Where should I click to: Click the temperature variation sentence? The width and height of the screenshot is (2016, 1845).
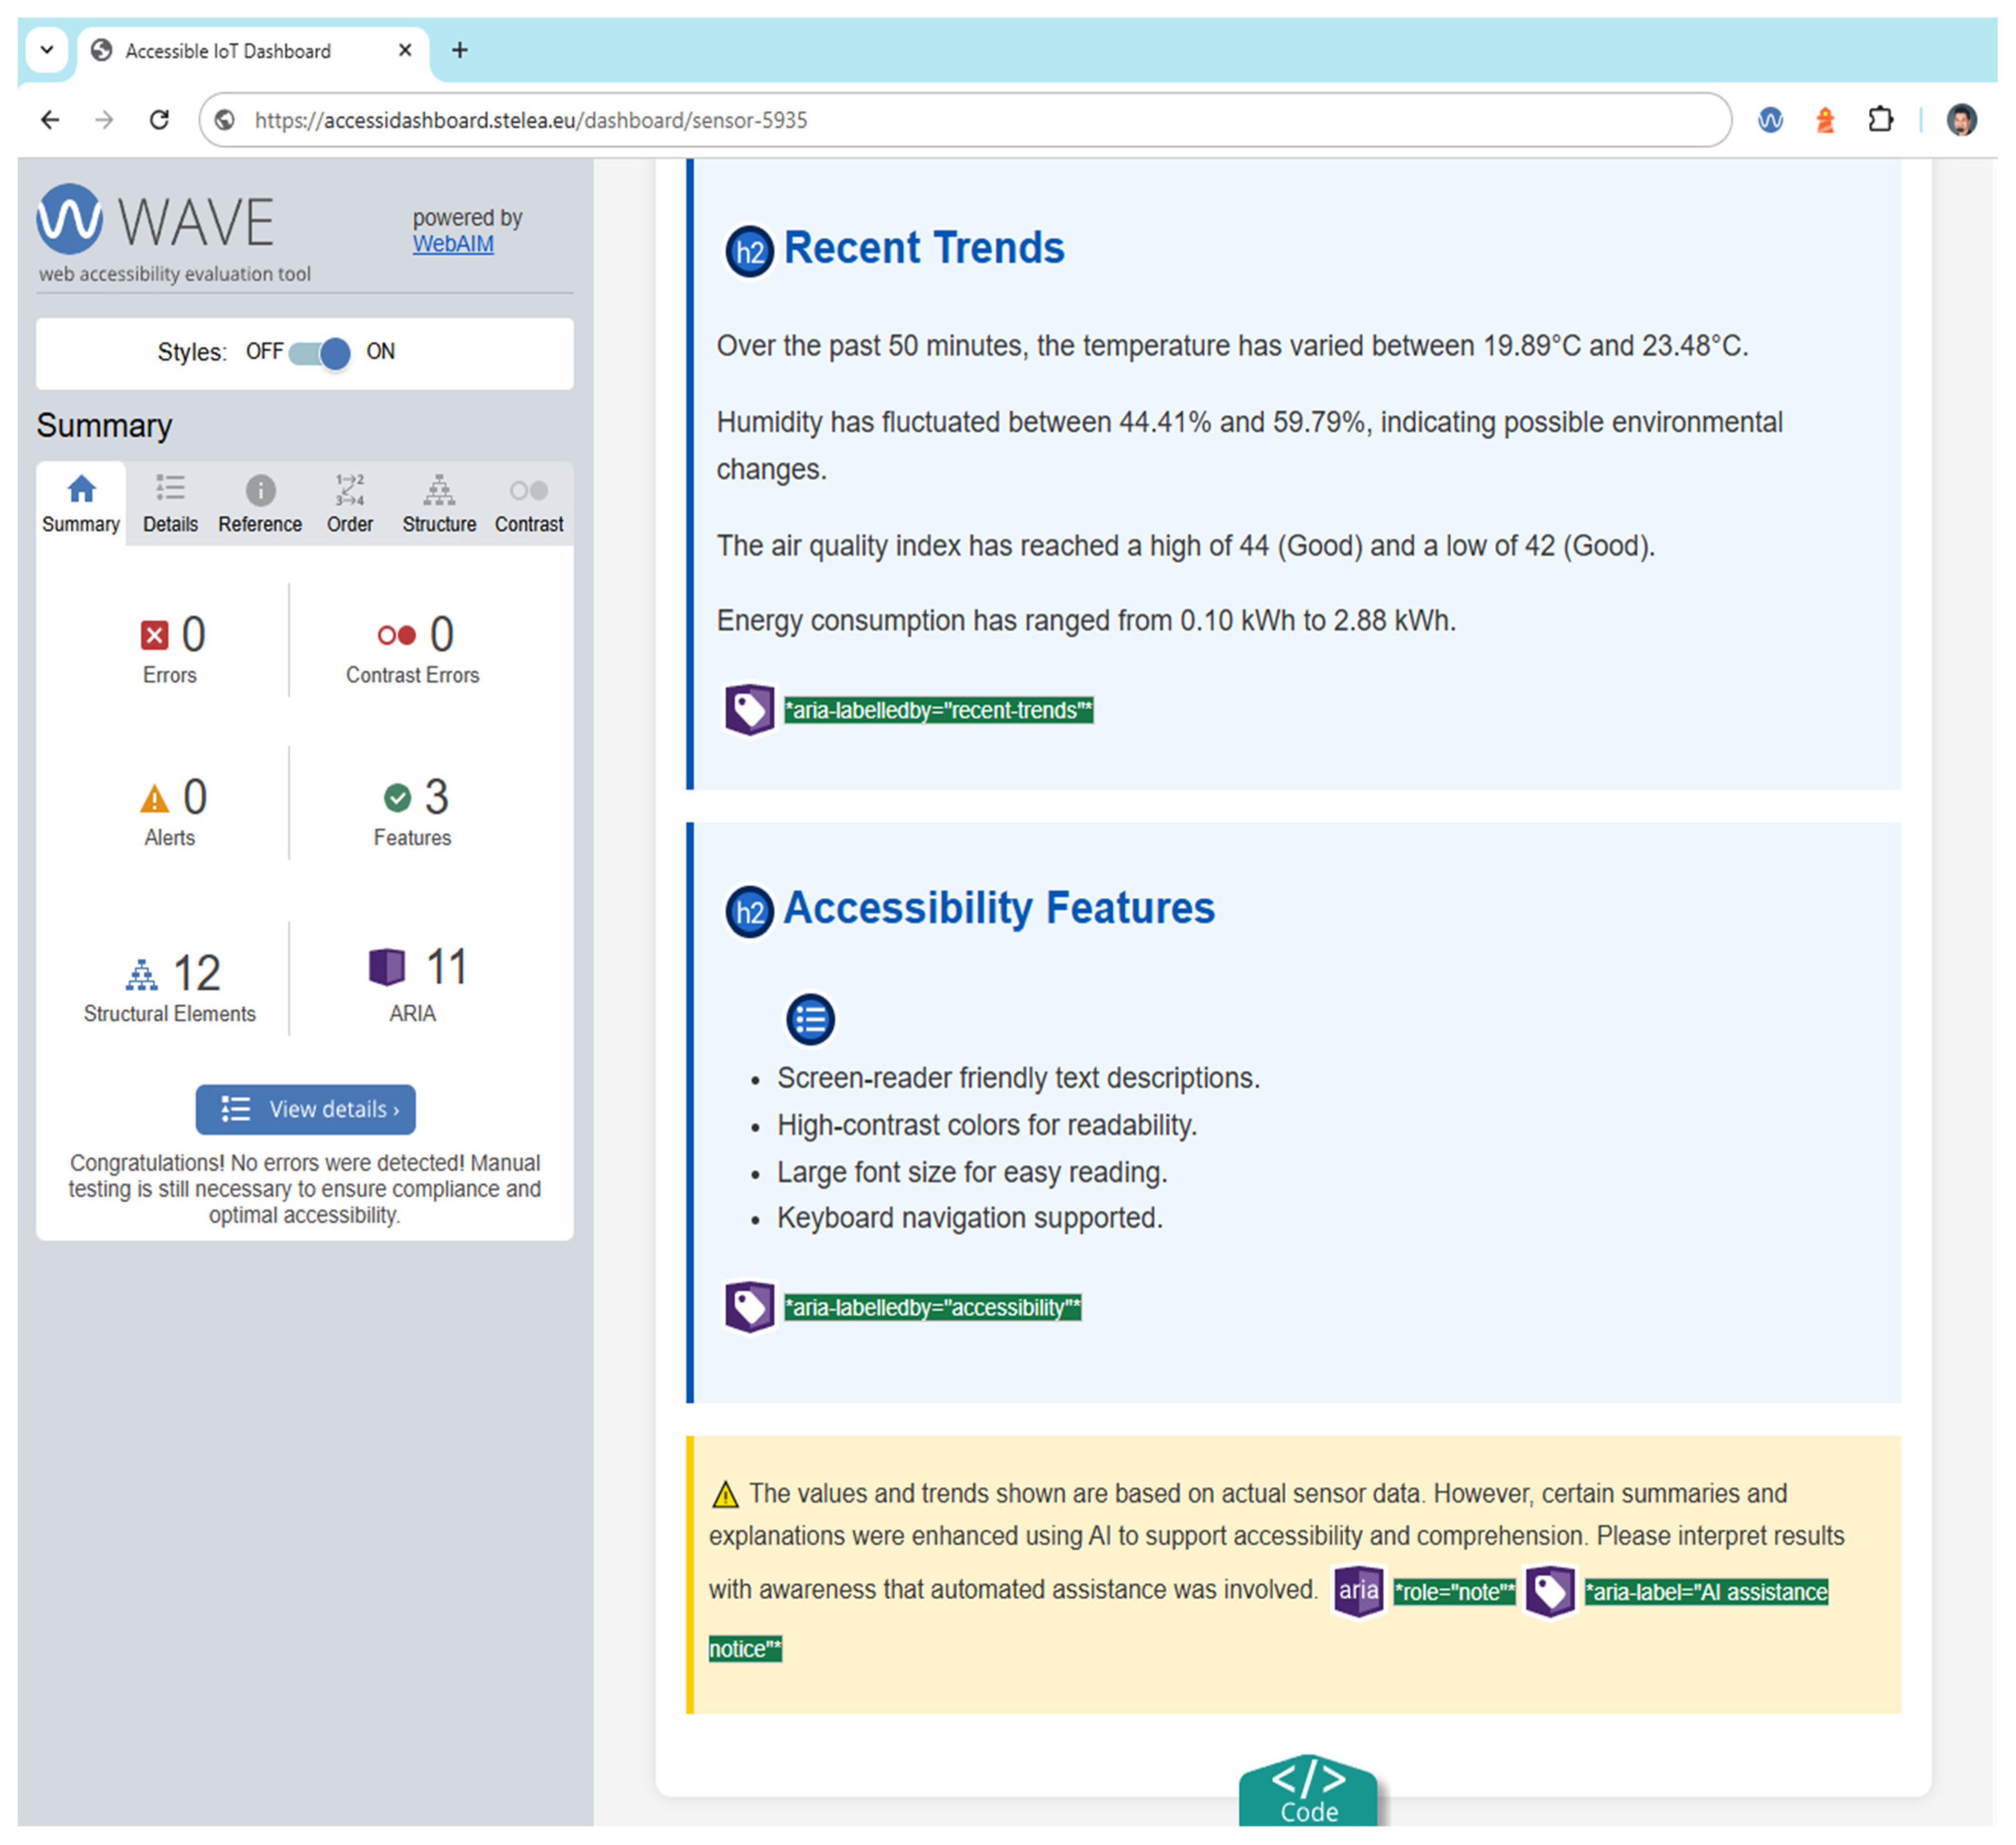click(1233, 347)
